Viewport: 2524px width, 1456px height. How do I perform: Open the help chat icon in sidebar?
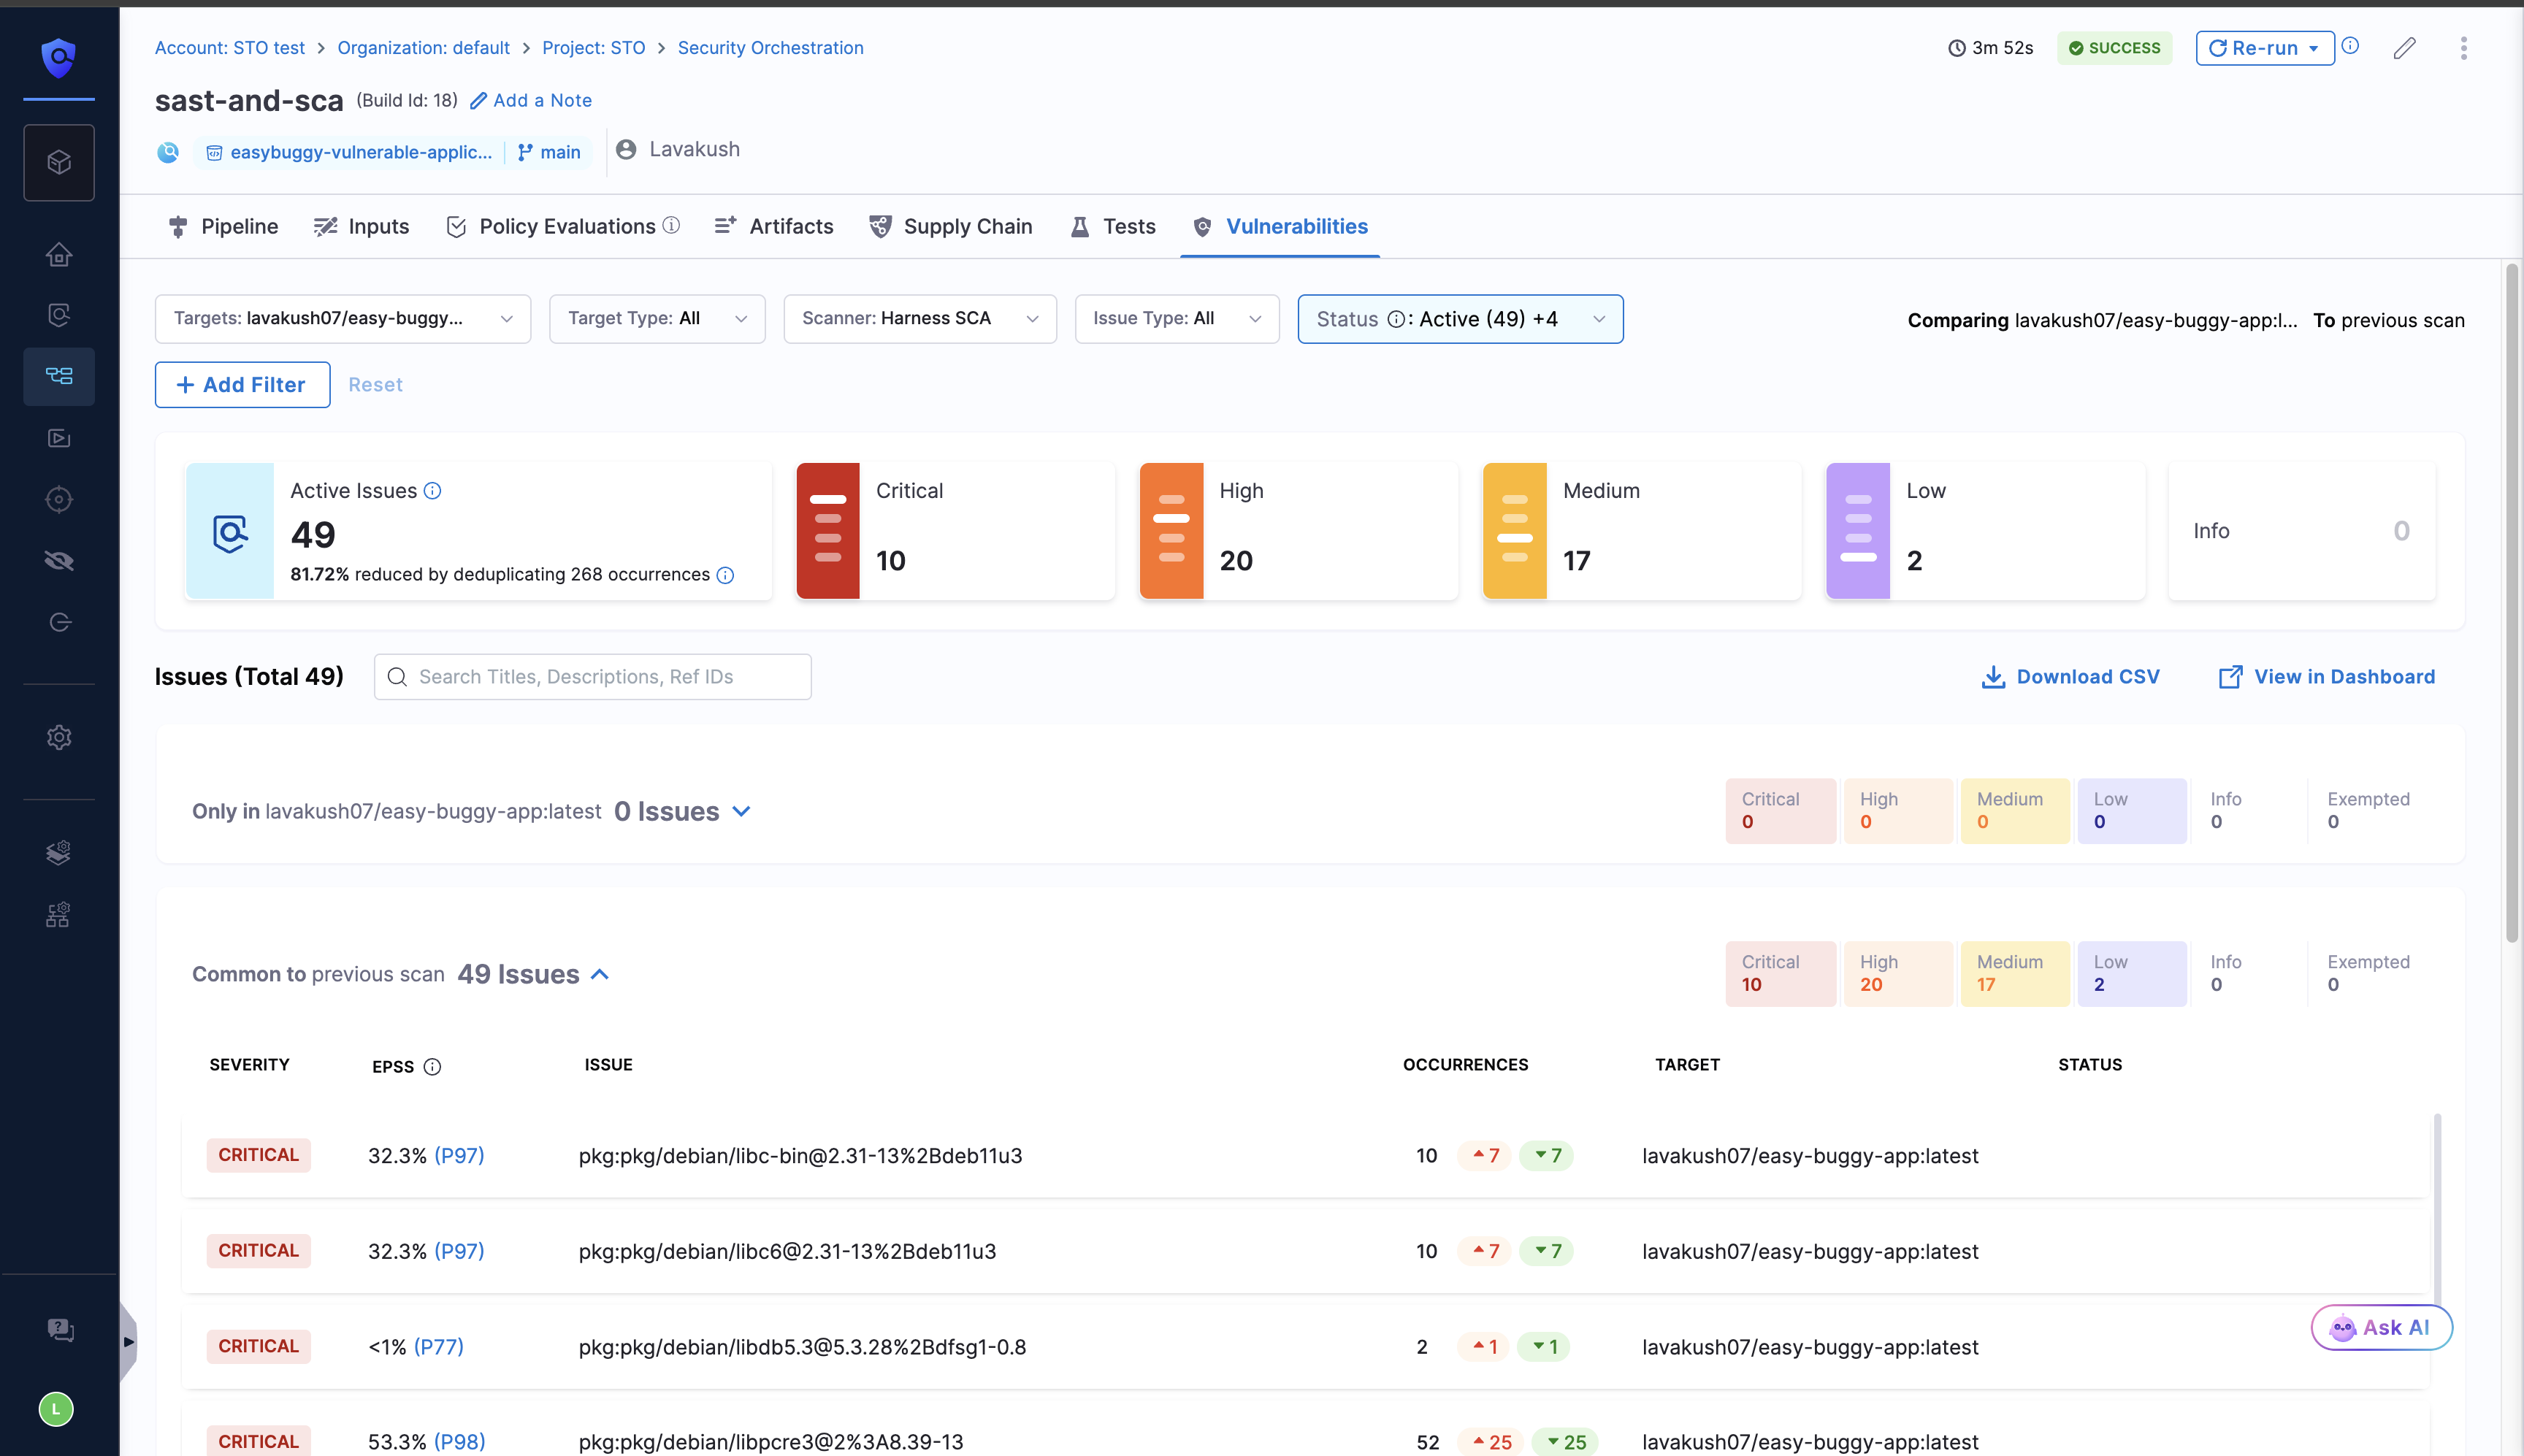[x=59, y=1329]
